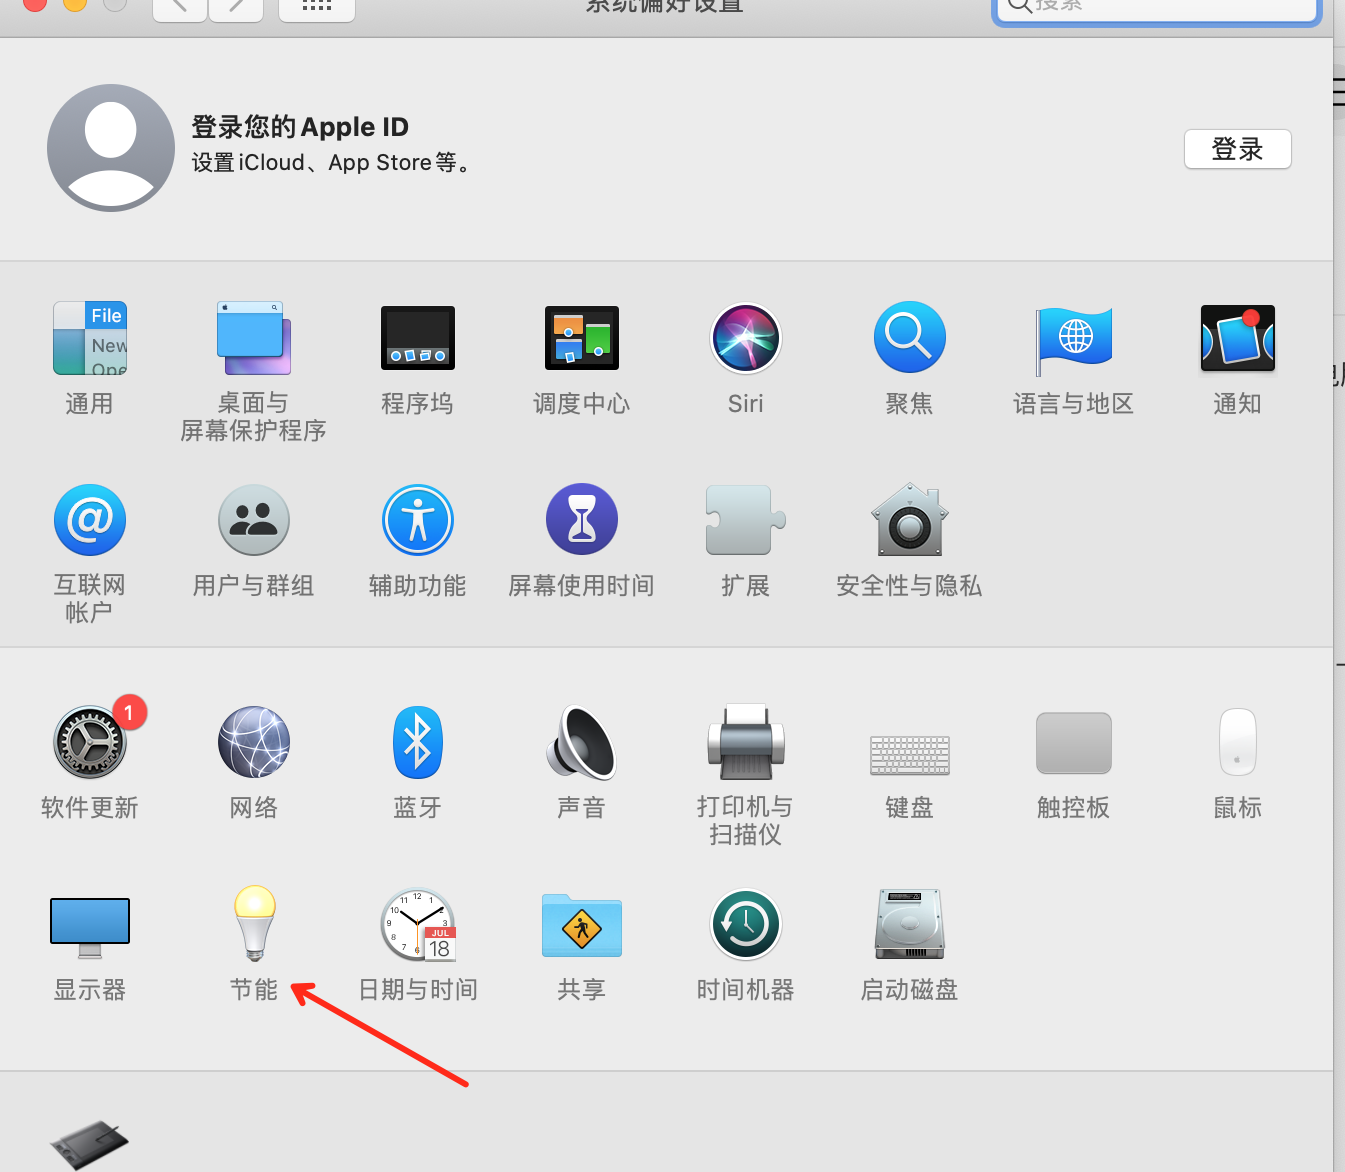This screenshot has width=1345, height=1172.
Task: Click the show-all grid toolbar button
Action: 316,8
